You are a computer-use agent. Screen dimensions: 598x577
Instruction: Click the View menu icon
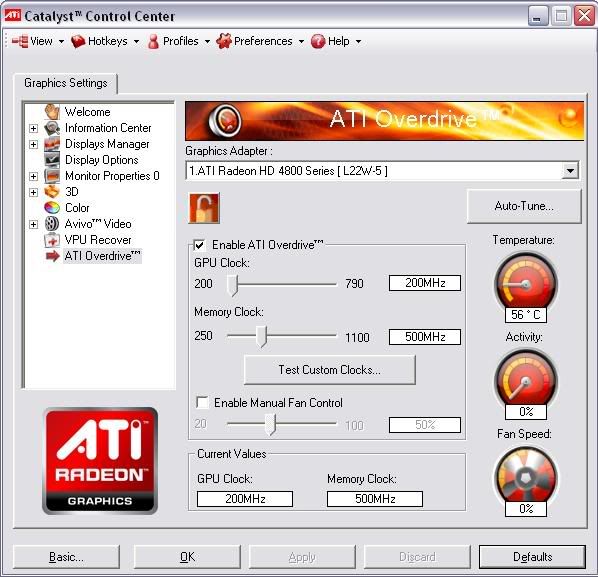[x=20, y=41]
